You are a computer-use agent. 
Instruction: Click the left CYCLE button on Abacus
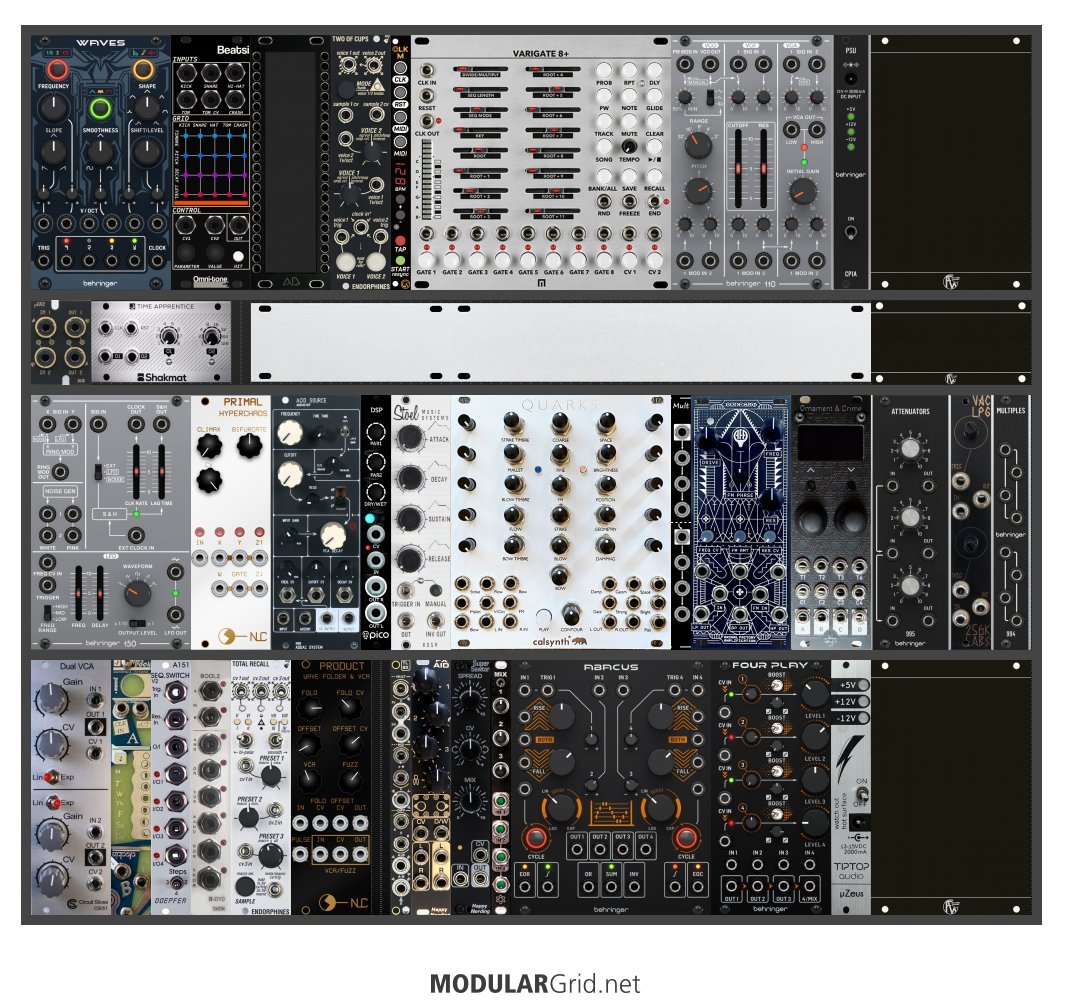(535, 838)
